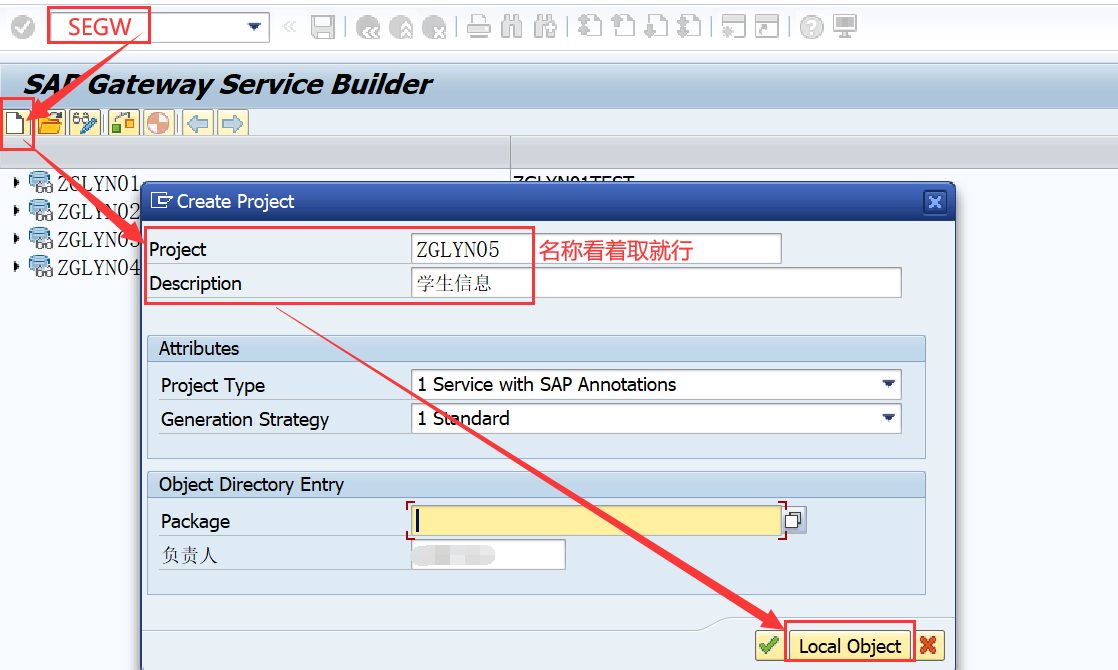Open the Package value help search icon
The width and height of the screenshot is (1118, 670).
tap(794, 520)
